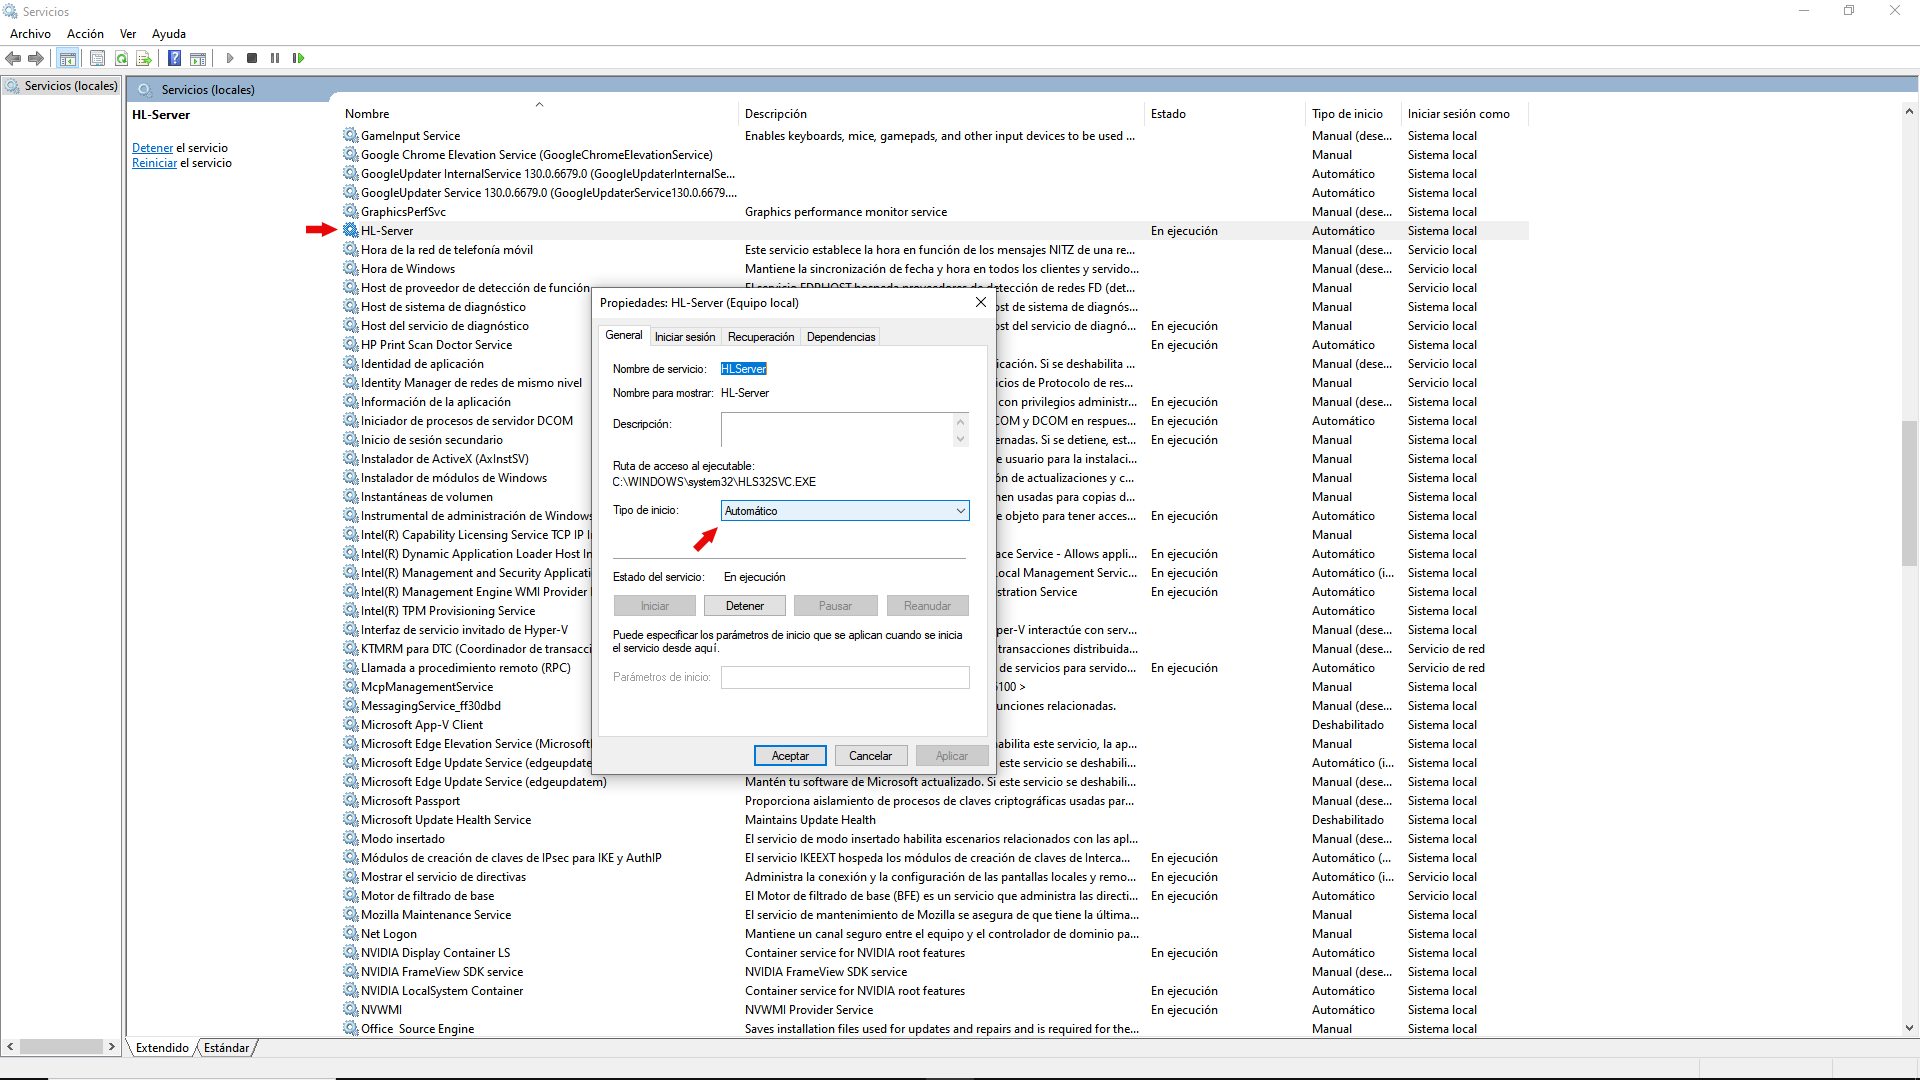The image size is (1920, 1080).
Task: Click the Pause service toolbar icon
Action: 275,58
